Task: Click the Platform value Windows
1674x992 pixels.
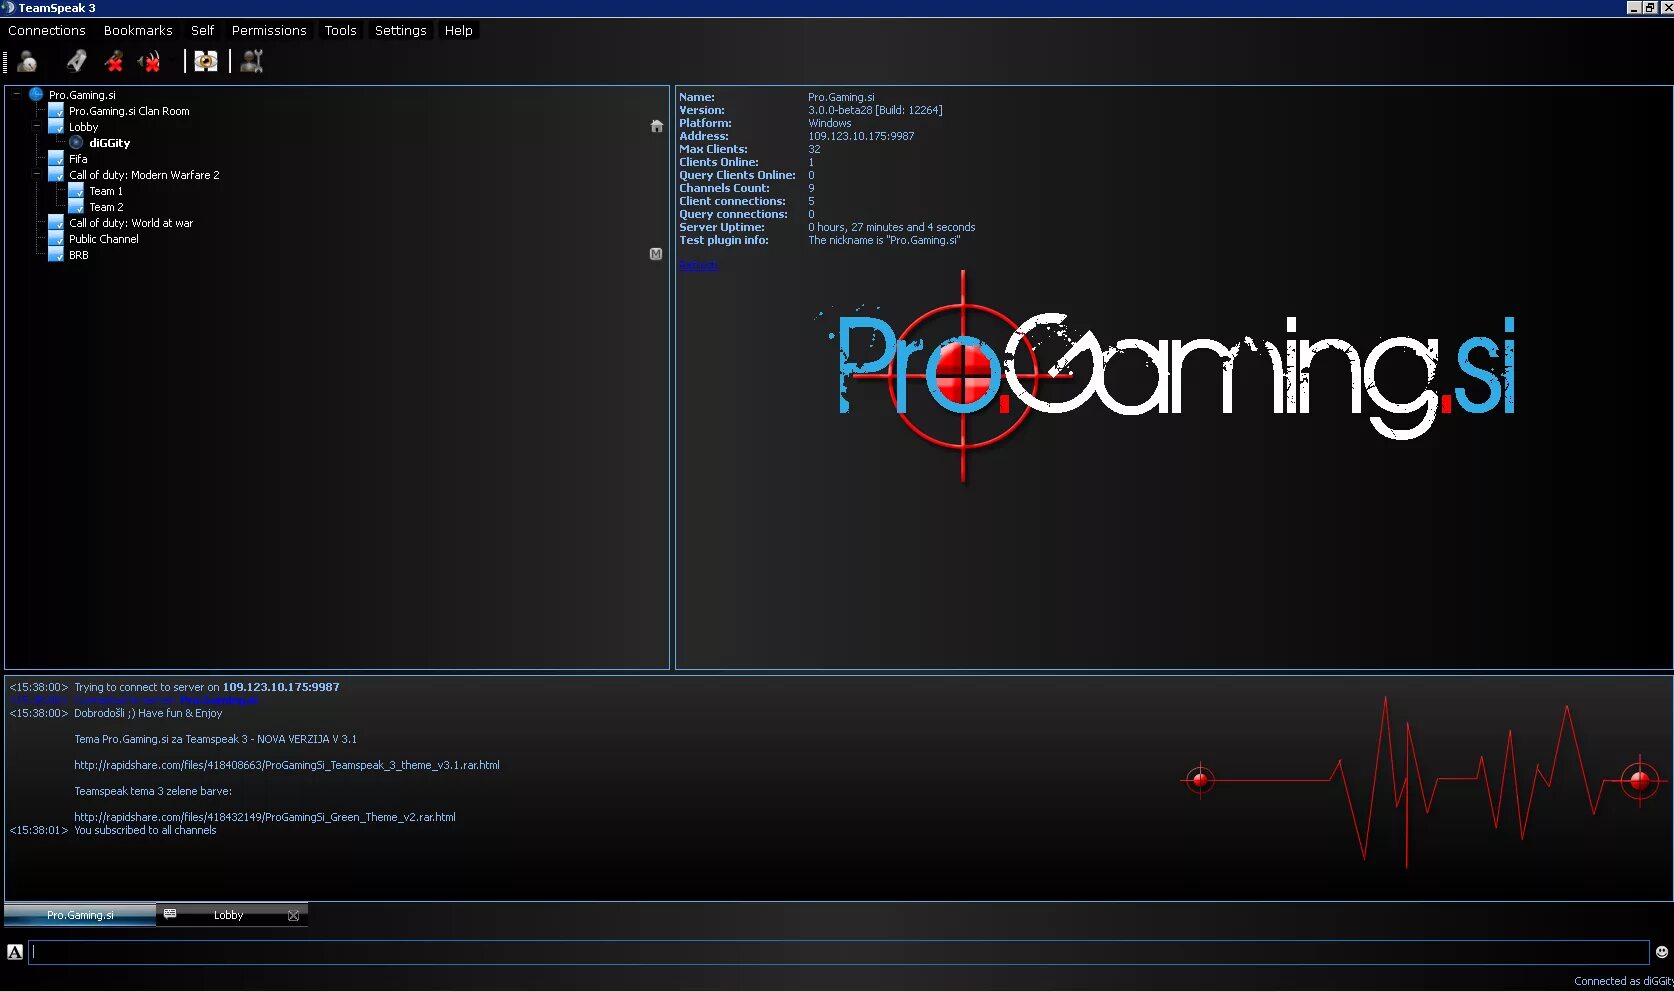Action: tap(830, 123)
